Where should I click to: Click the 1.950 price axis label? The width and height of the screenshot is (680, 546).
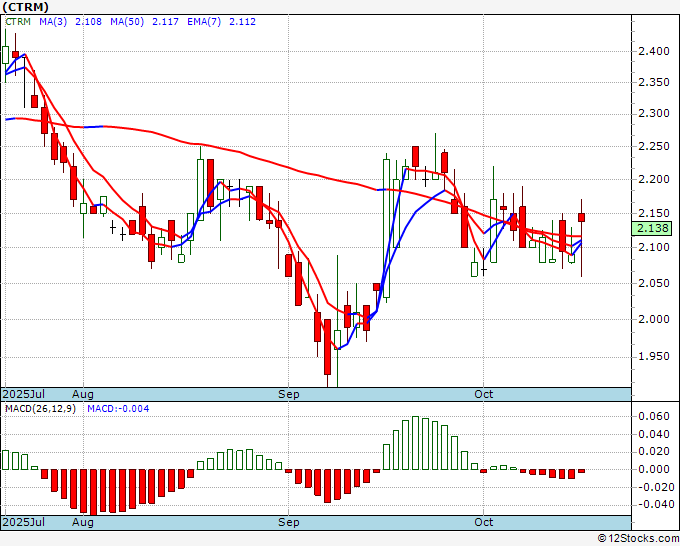point(654,356)
